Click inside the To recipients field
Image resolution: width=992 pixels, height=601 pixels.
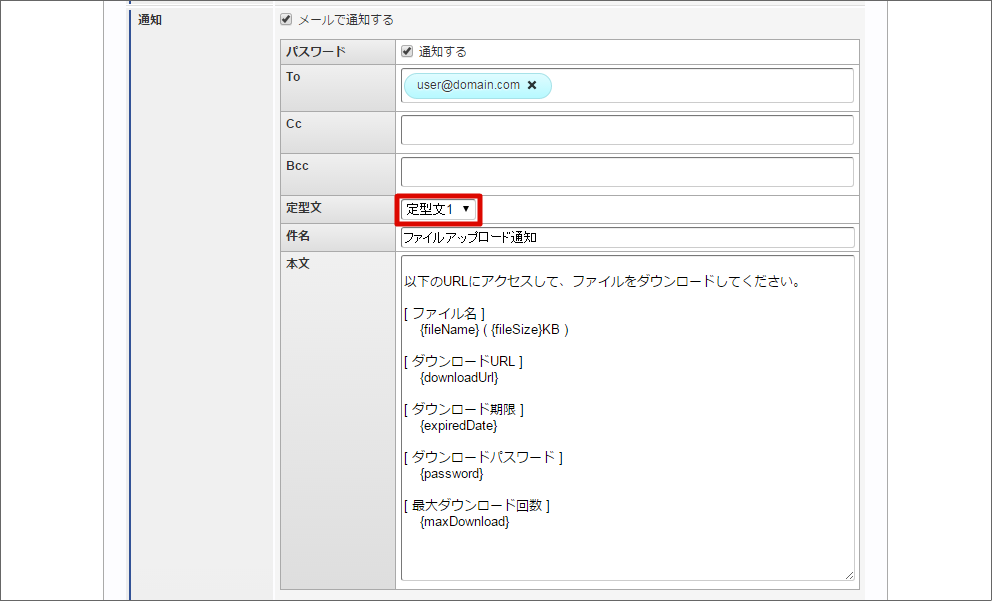[627, 85]
